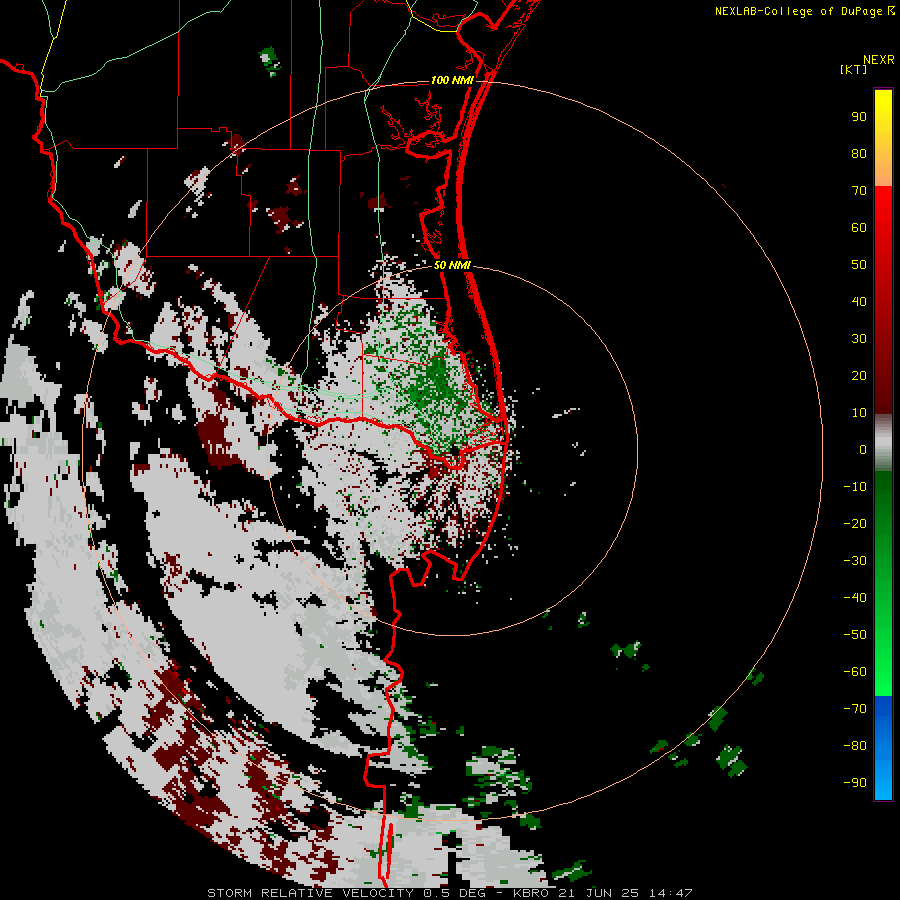Click the -30 value on velocity scale

pyautogui.click(x=855, y=561)
